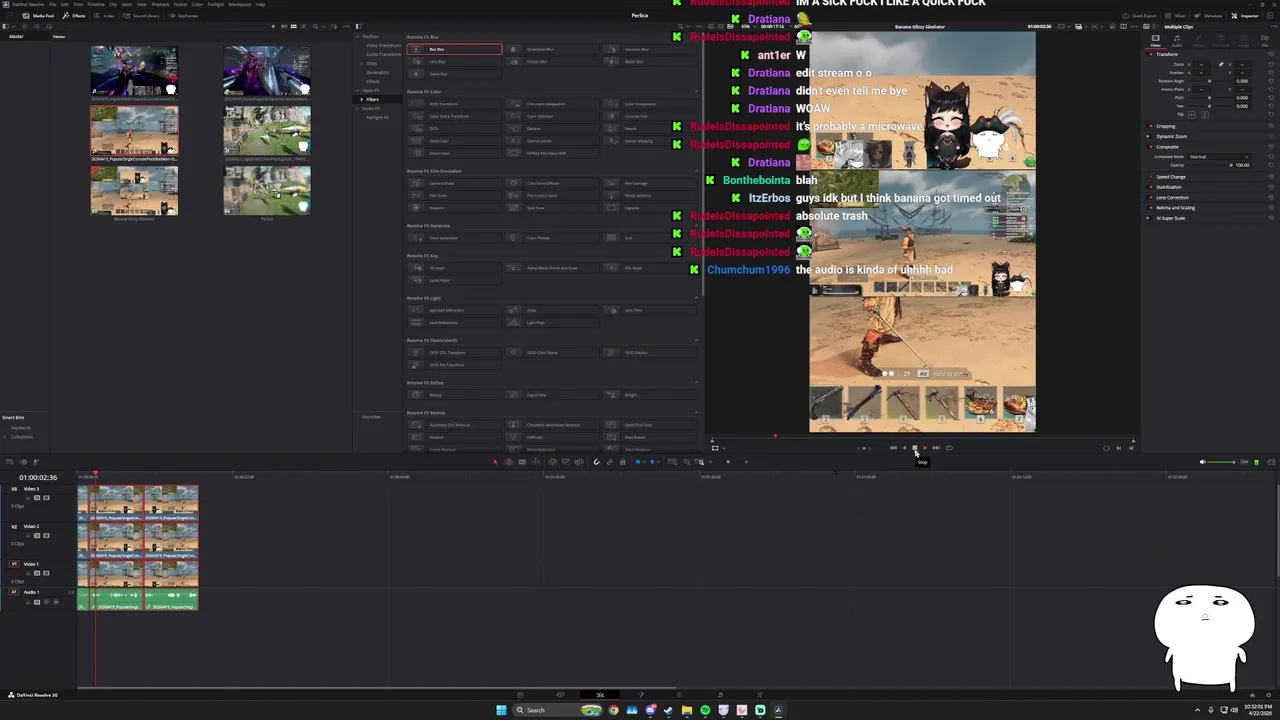Open media pool sort options
The width and height of the screenshot is (1280, 720).
[334, 26]
